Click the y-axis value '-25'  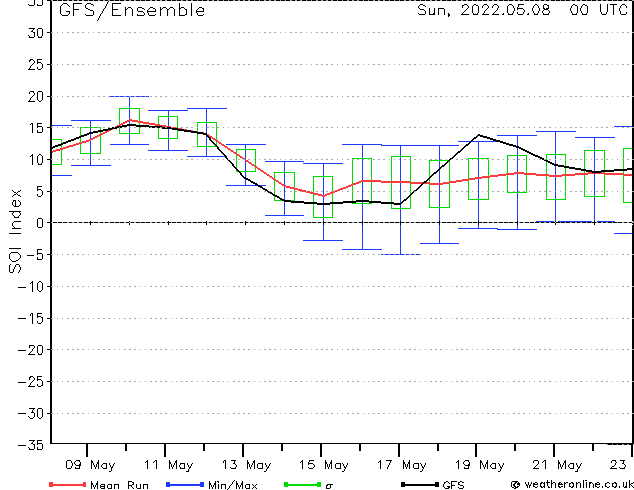point(31,382)
